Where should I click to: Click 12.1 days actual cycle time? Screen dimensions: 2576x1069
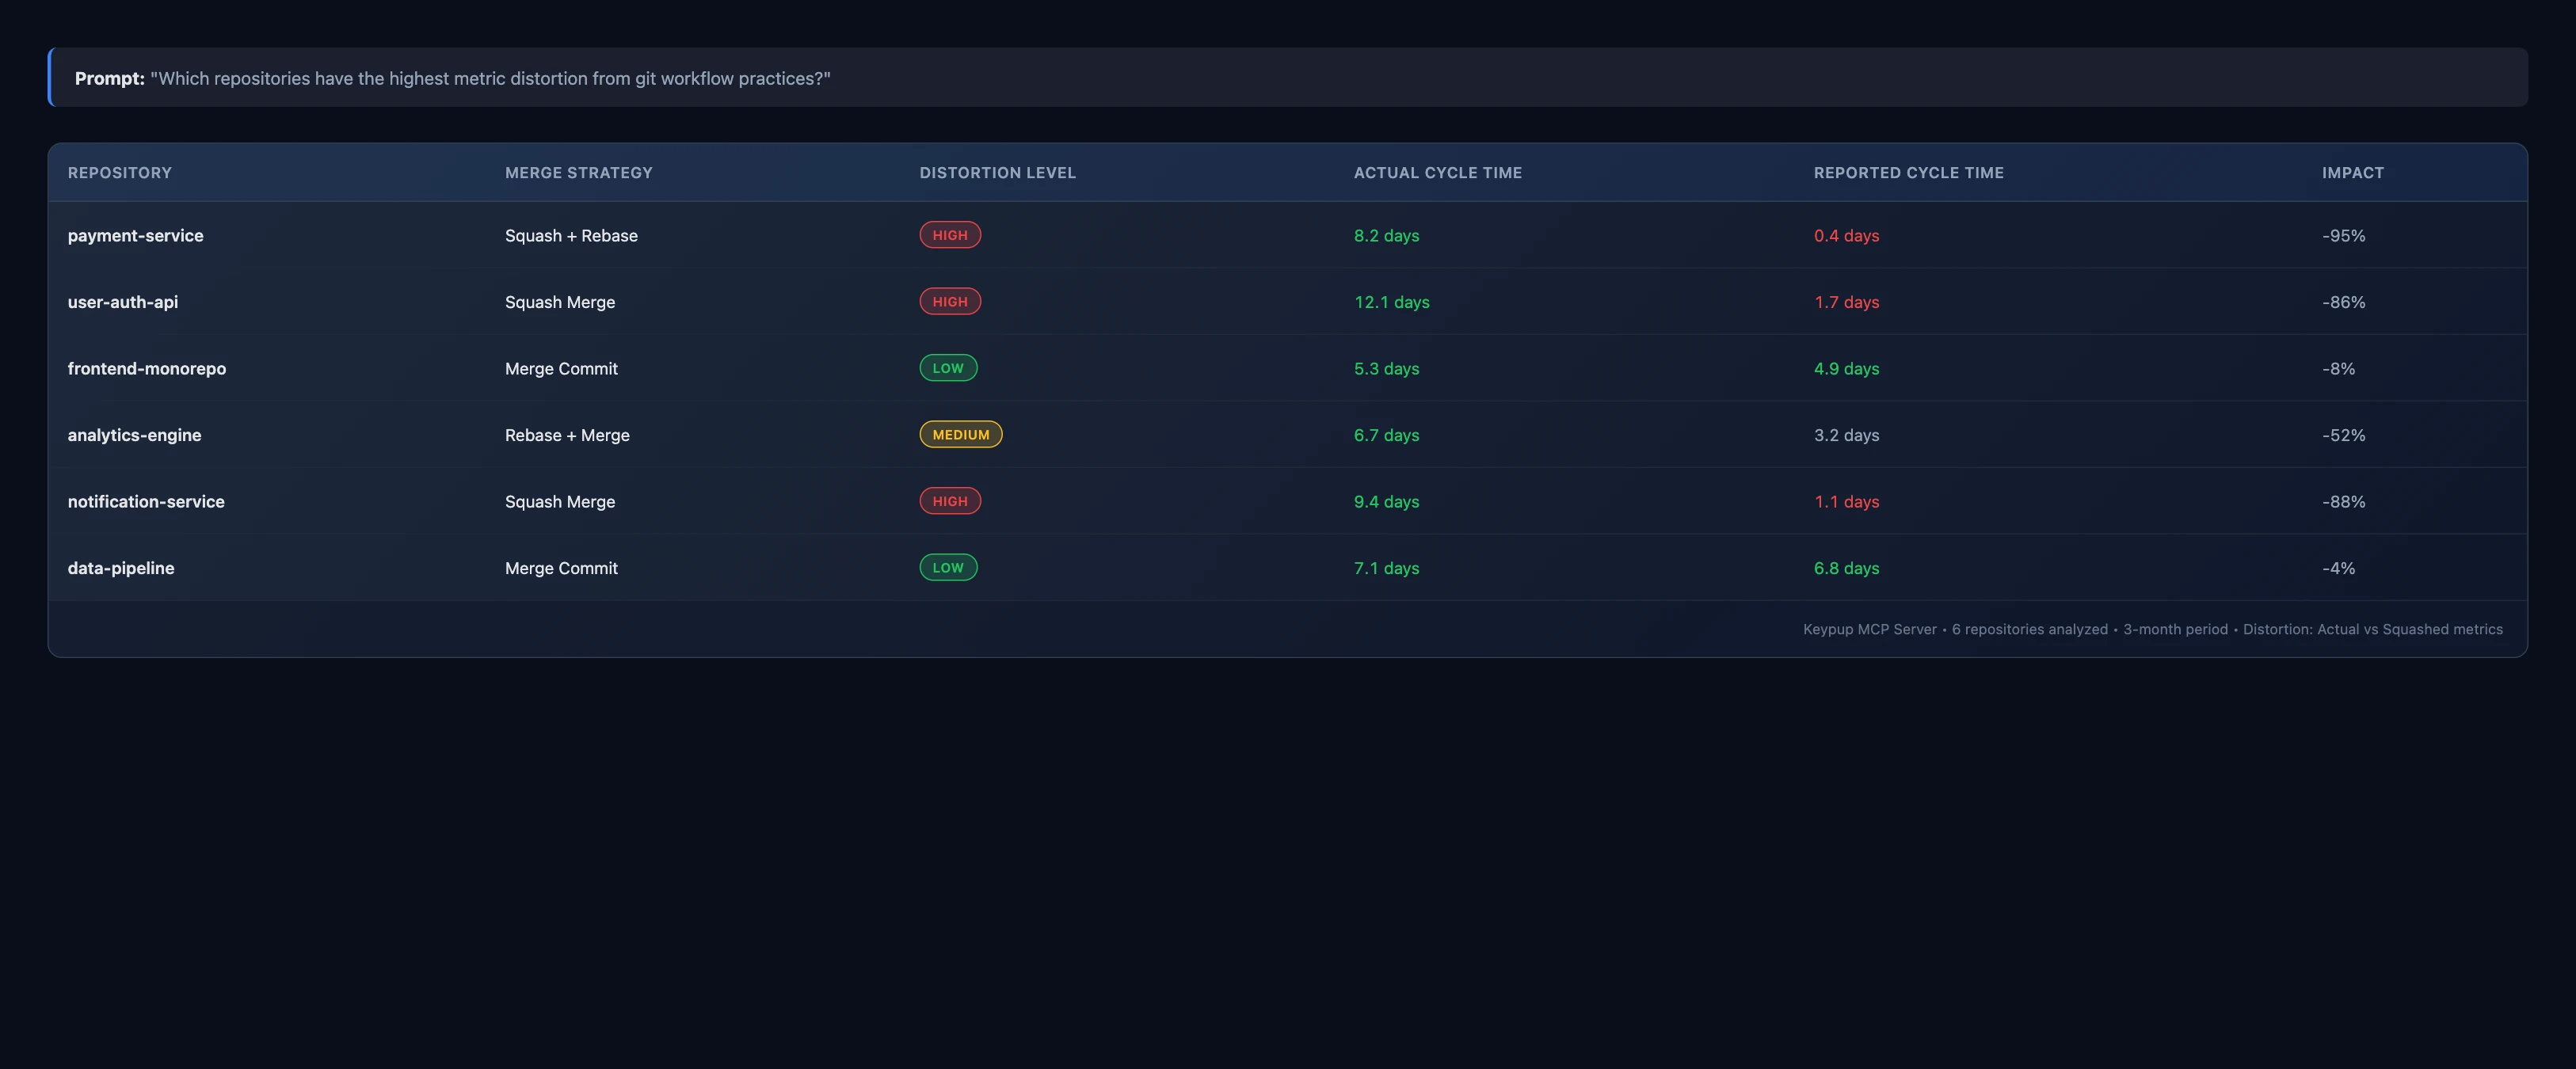click(x=1391, y=302)
